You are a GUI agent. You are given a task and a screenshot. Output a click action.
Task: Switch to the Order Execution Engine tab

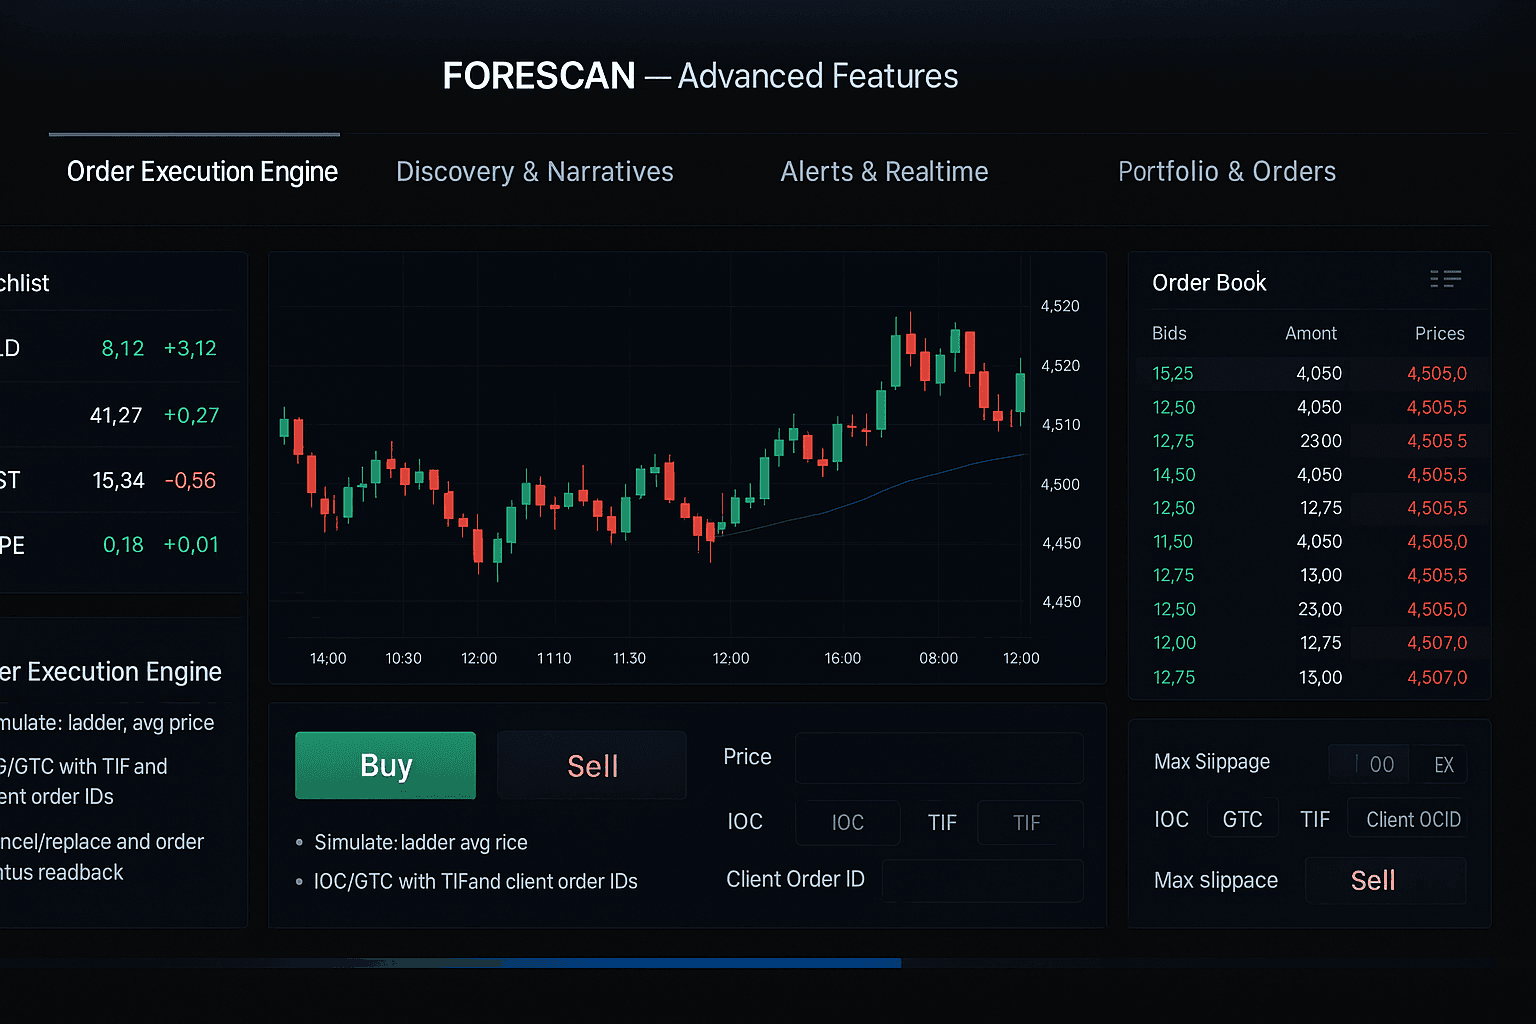202,172
